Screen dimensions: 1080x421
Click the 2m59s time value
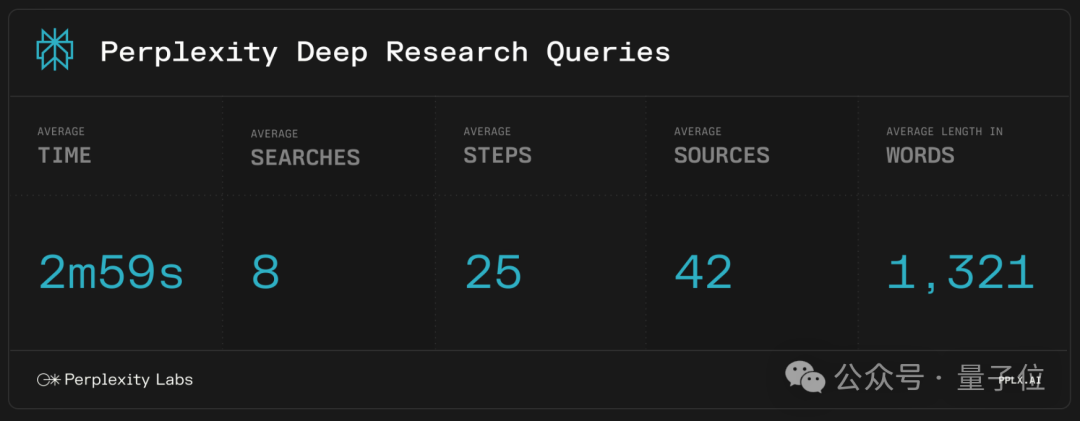[x=111, y=272]
